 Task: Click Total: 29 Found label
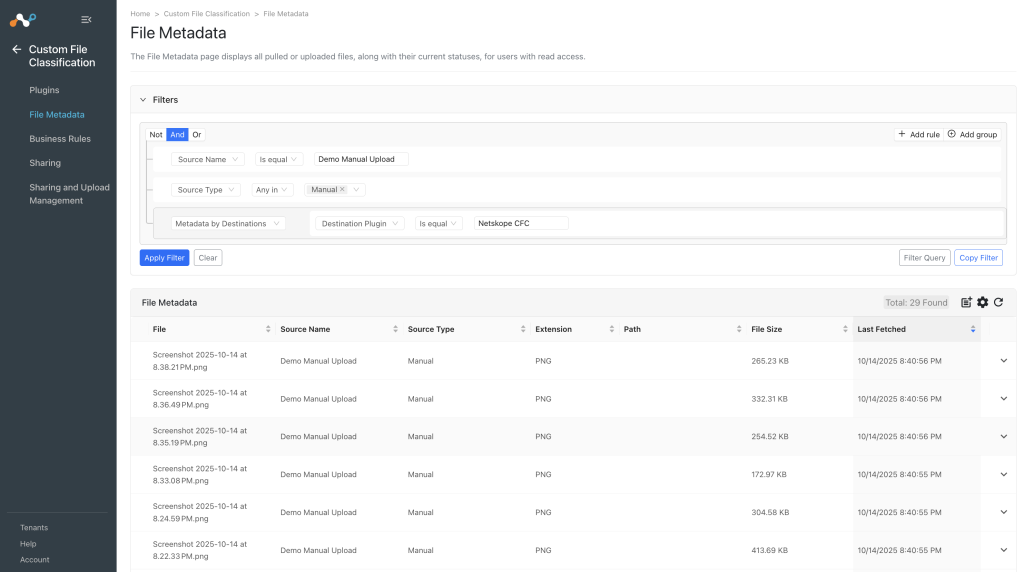(x=916, y=303)
